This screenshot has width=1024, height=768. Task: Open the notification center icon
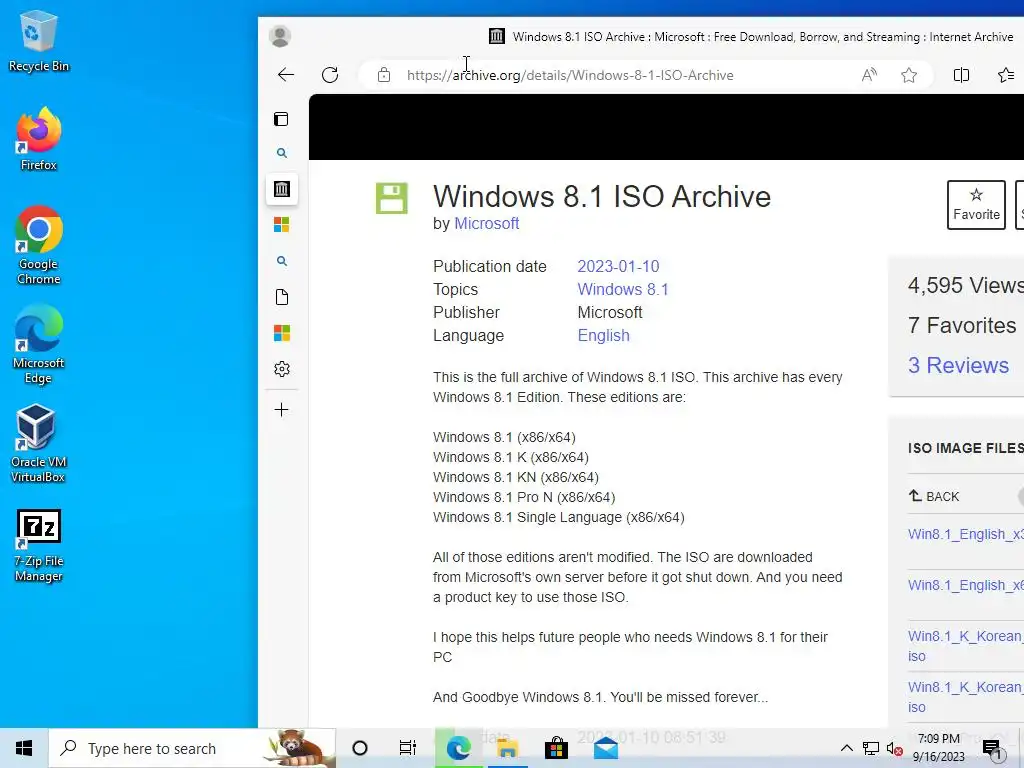pyautogui.click(x=993, y=750)
